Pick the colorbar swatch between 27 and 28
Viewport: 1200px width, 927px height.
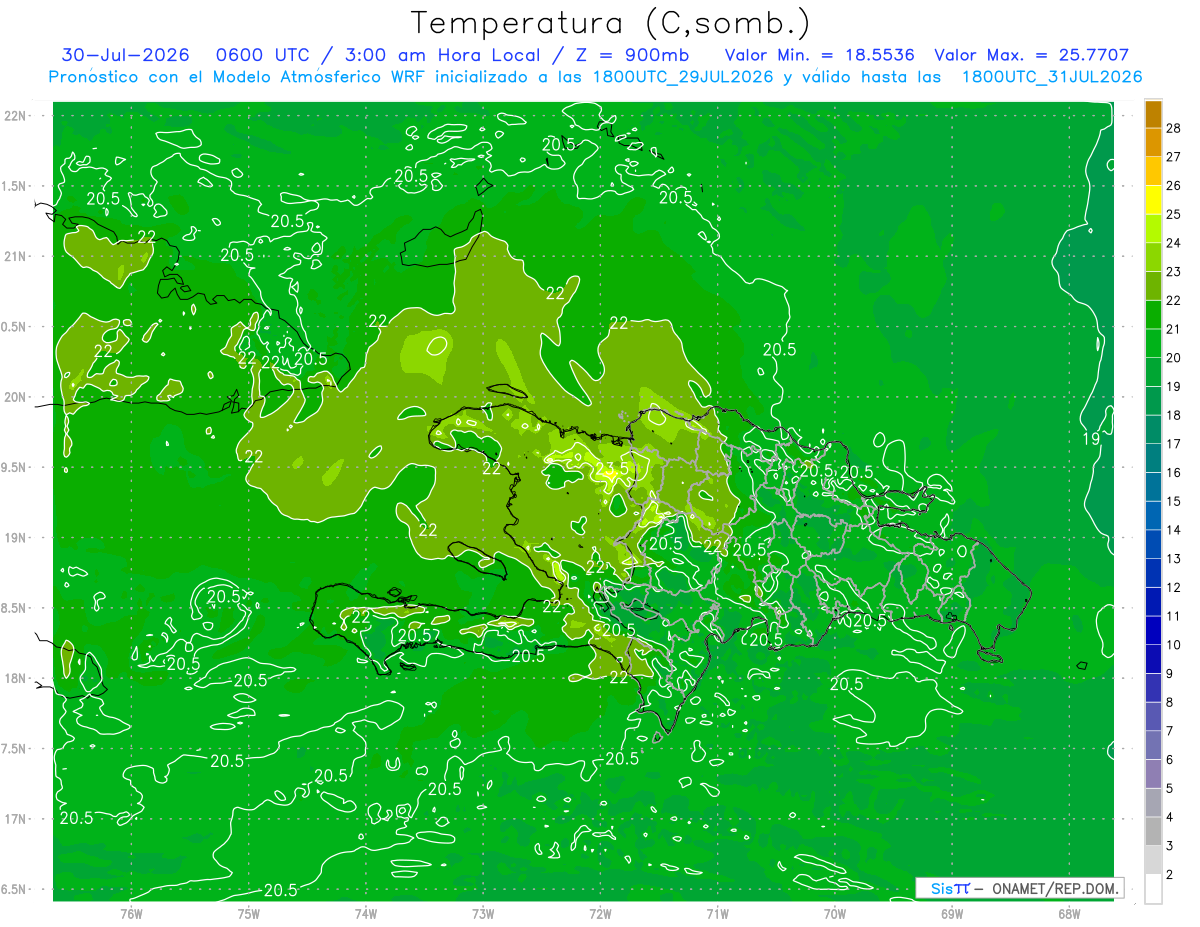click(x=1153, y=142)
